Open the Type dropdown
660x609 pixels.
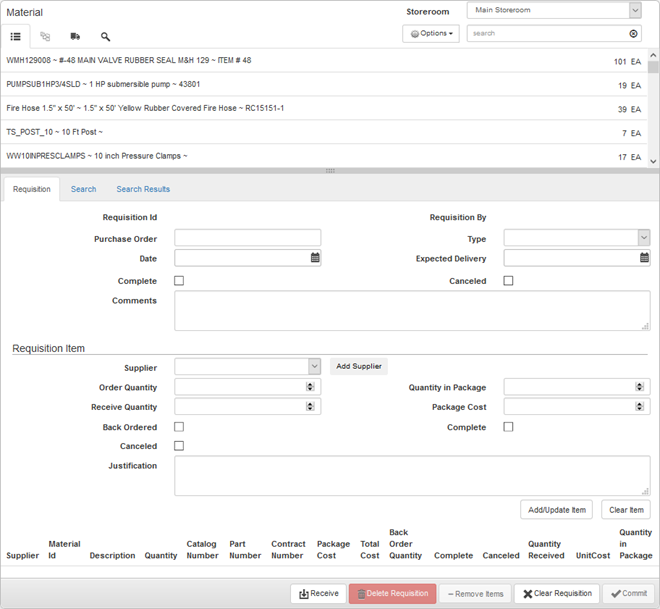pyautogui.click(x=643, y=238)
